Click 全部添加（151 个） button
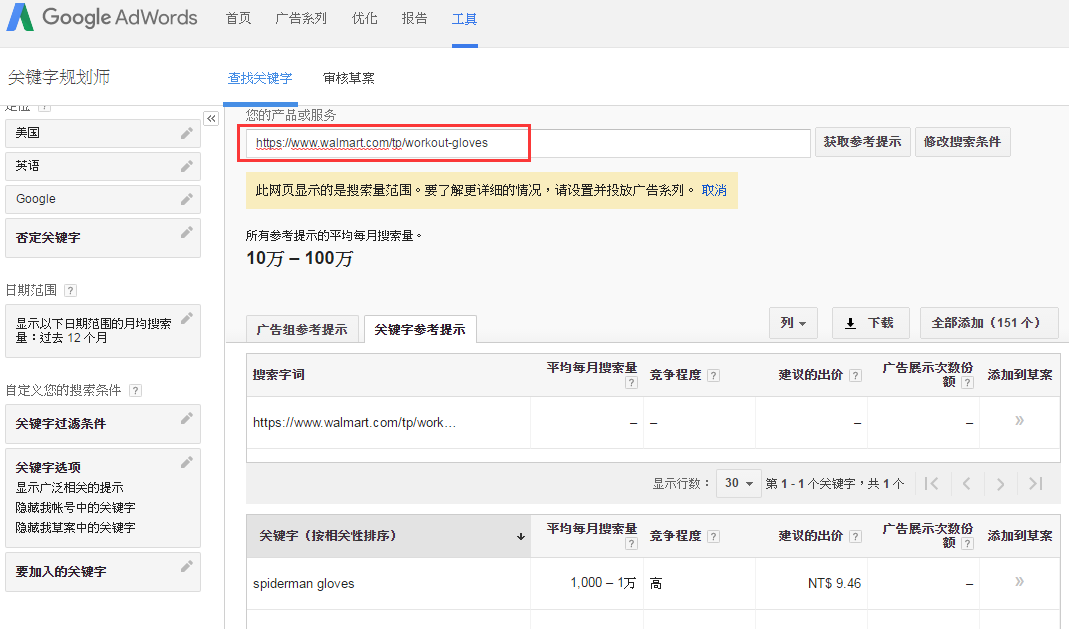The height and width of the screenshot is (629, 1069). tap(989, 323)
